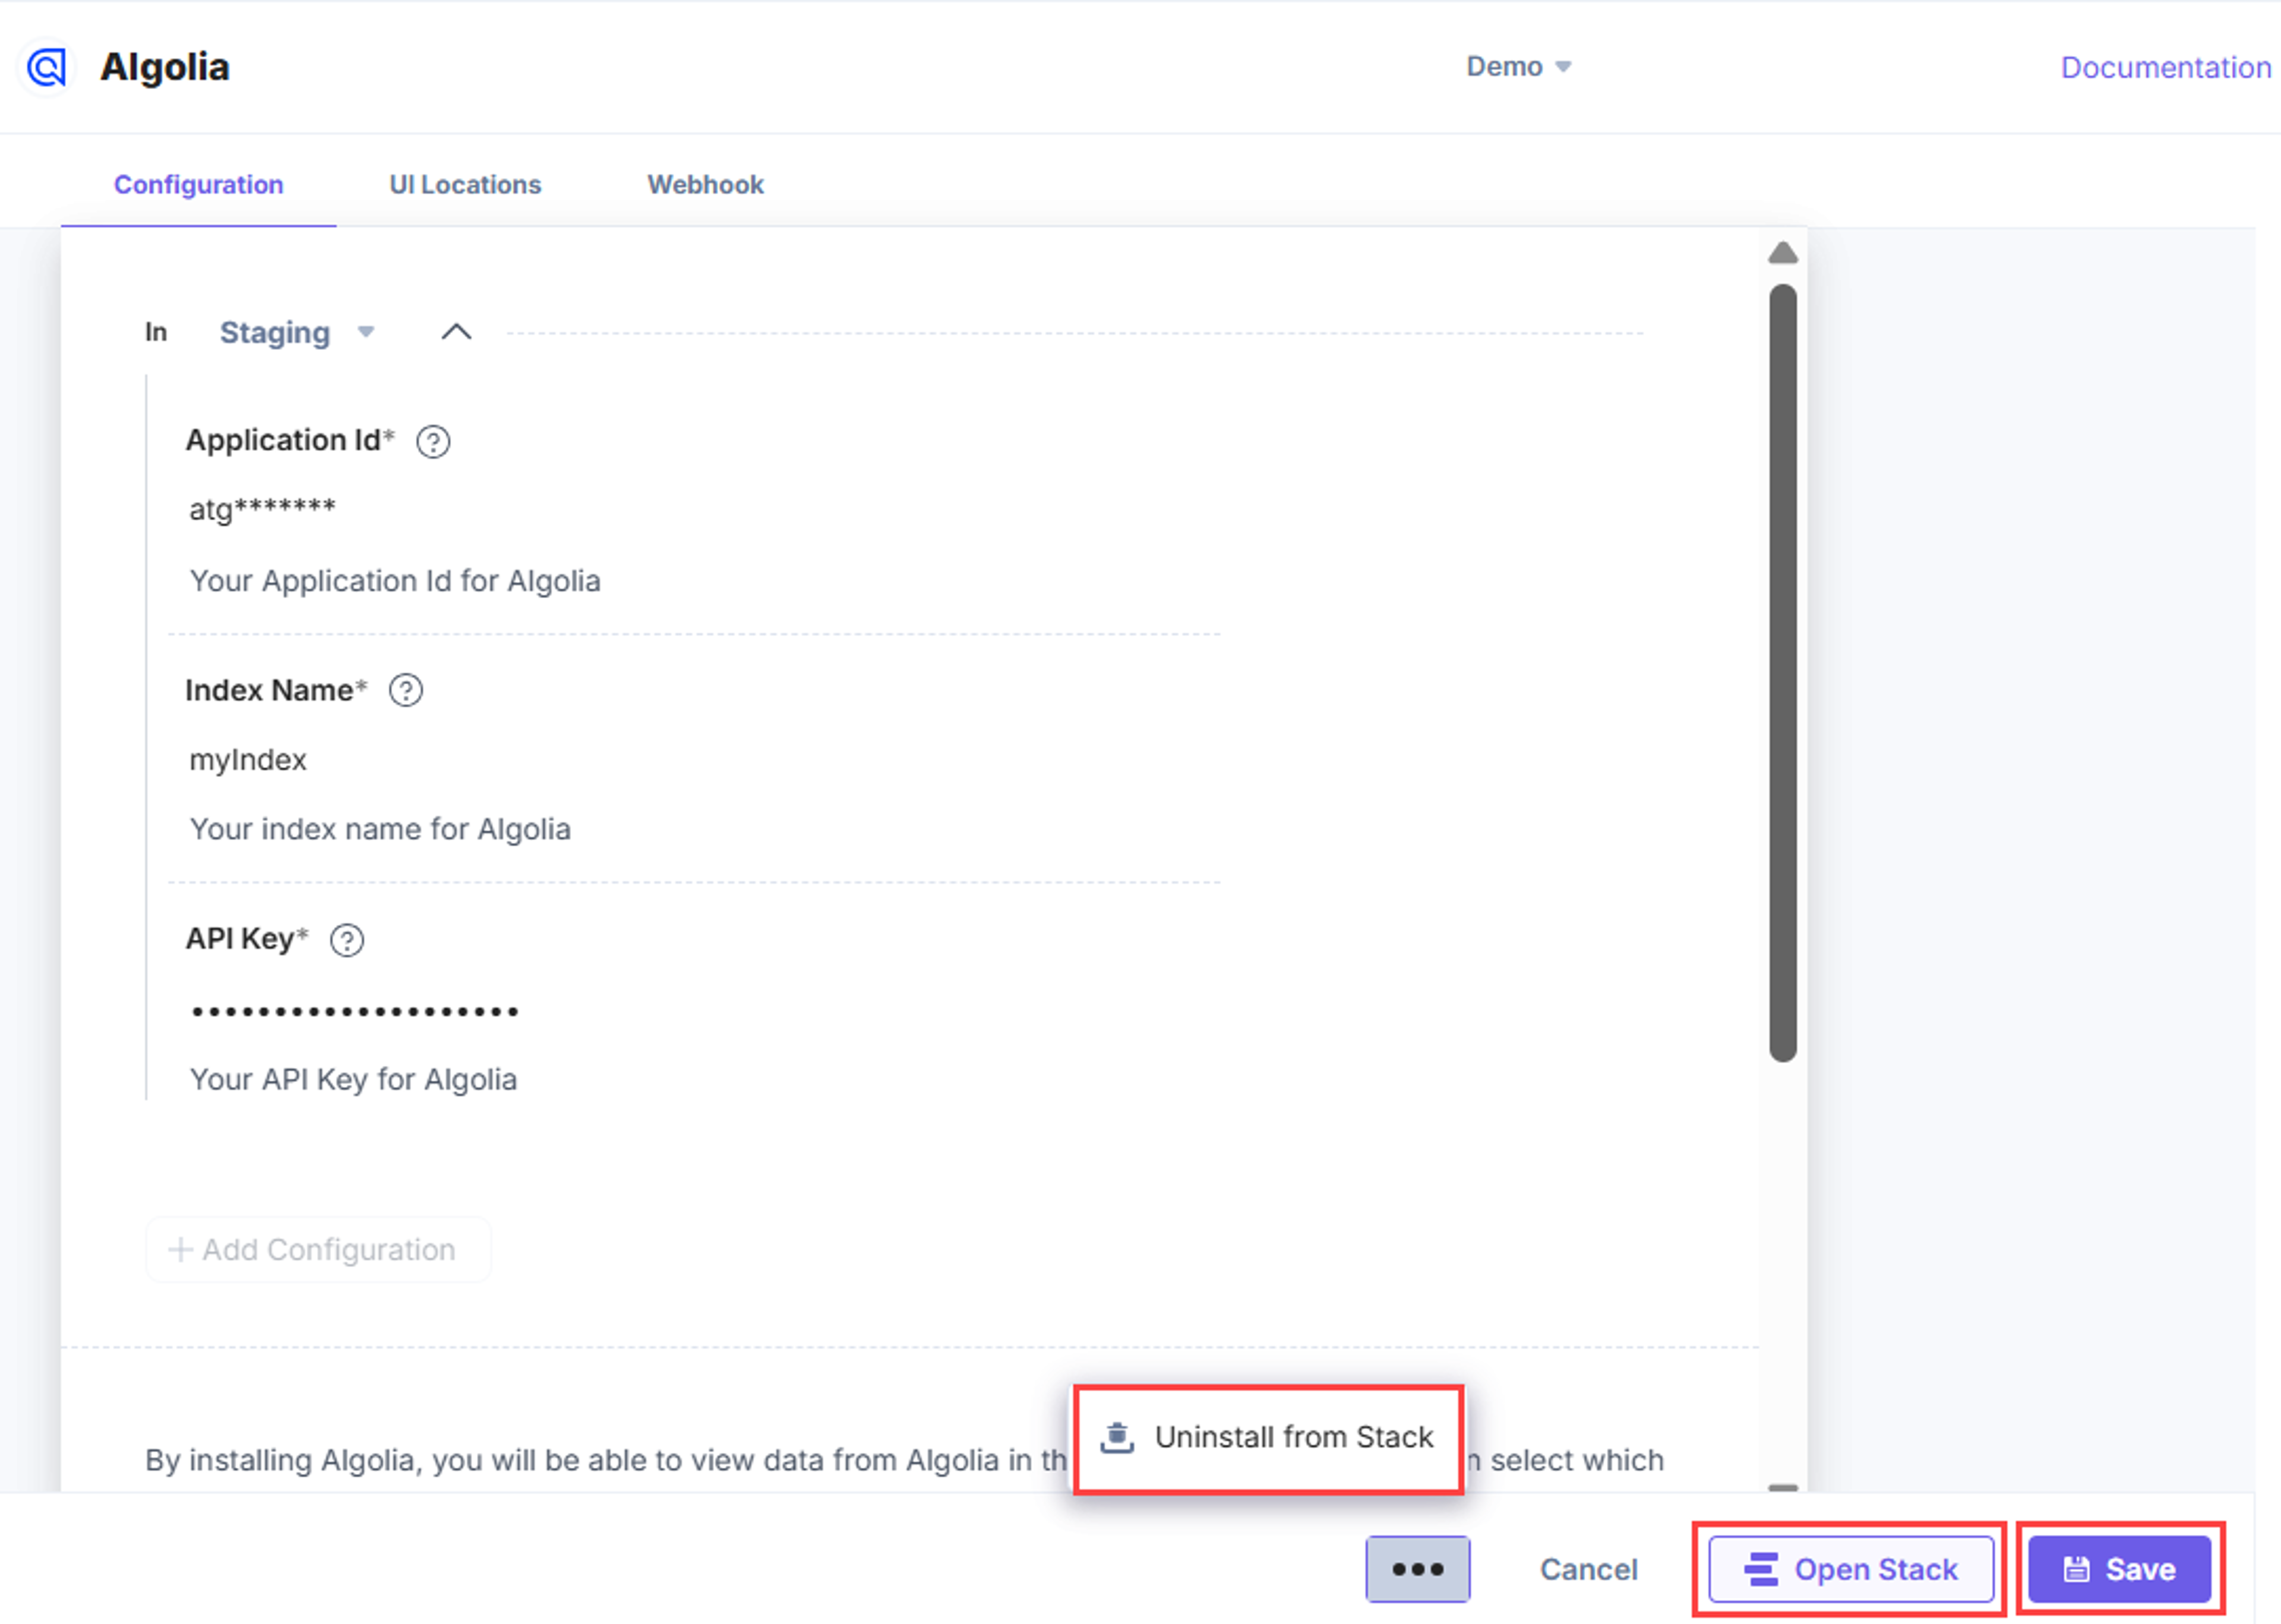Click the 'Your index name for Algolia' text

click(x=380, y=829)
